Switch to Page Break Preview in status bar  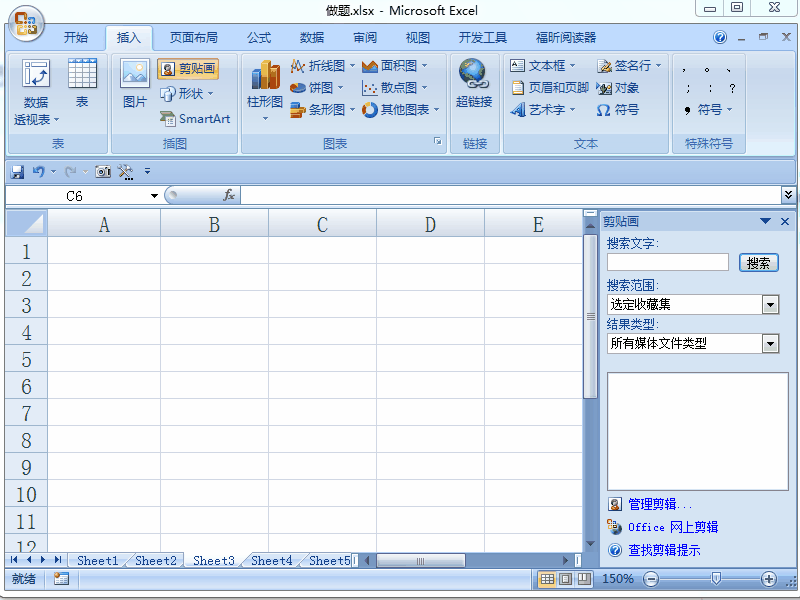coord(584,579)
